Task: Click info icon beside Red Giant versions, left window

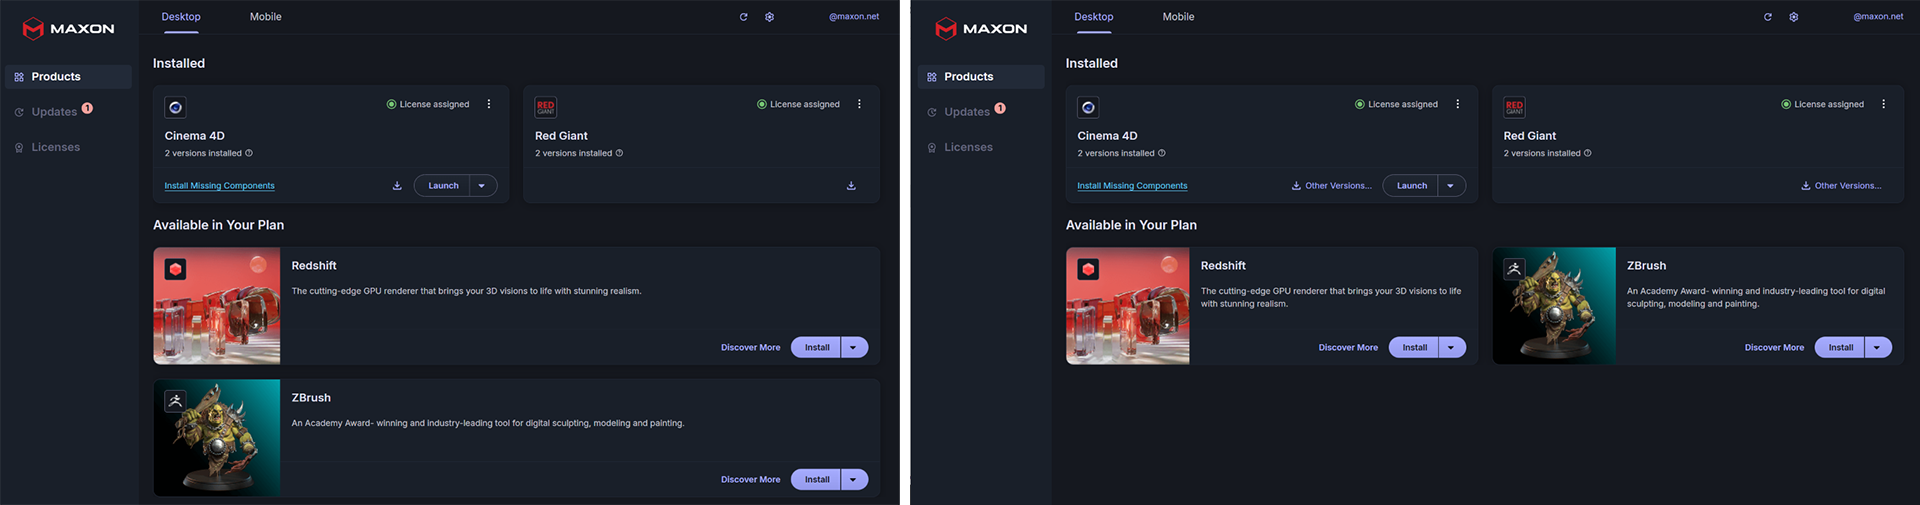Action: pyautogui.click(x=619, y=153)
